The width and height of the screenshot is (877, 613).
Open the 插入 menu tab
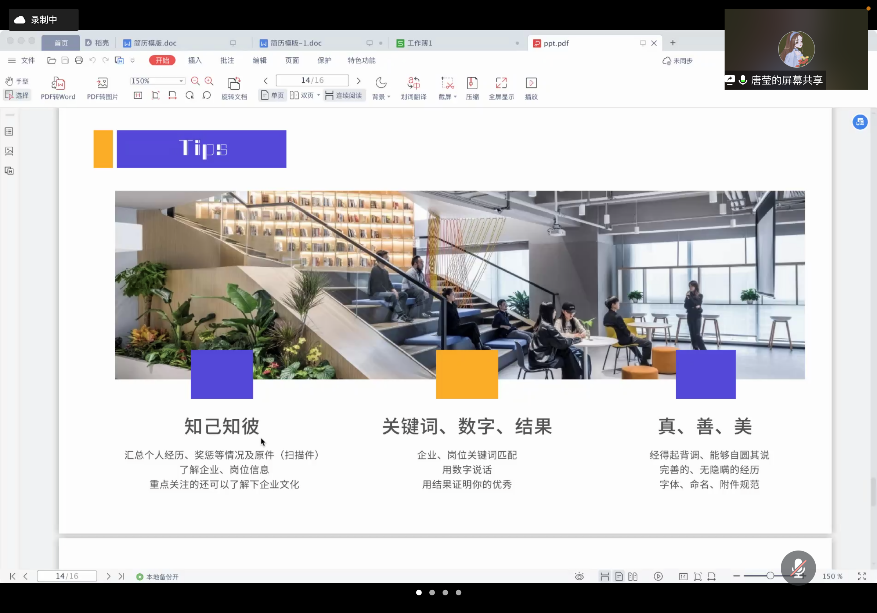(x=195, y=60)
